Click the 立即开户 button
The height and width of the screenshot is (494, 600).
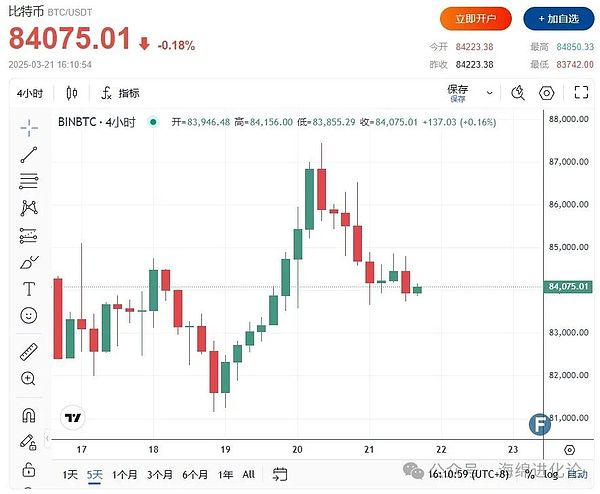click(475, 18)
